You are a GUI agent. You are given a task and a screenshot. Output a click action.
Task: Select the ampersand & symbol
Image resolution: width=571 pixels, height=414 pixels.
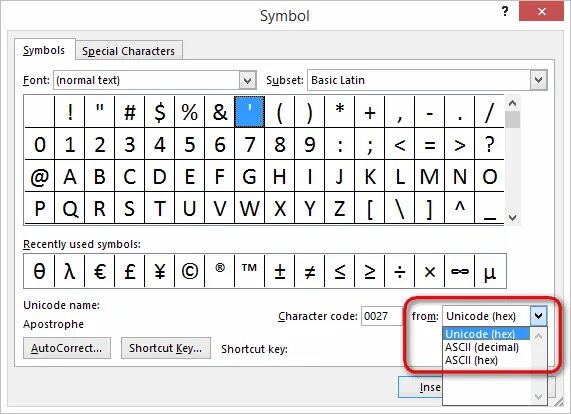[220, 112]
